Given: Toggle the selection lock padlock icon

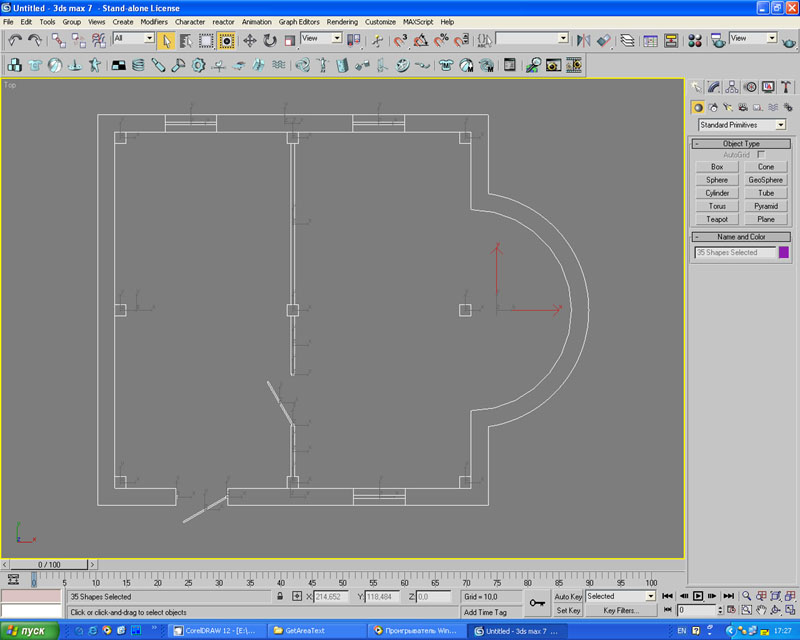Looking at the screenshot, I should pyautogui.click(x=280, y=596).
